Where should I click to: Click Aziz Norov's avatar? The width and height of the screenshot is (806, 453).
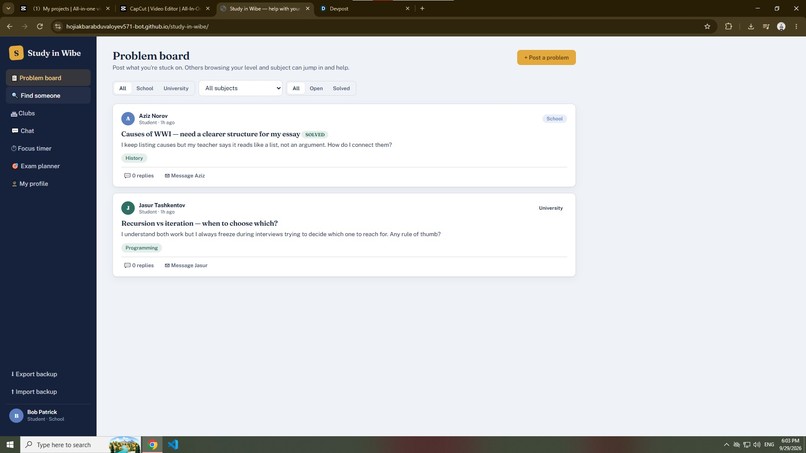pos(128,119)
